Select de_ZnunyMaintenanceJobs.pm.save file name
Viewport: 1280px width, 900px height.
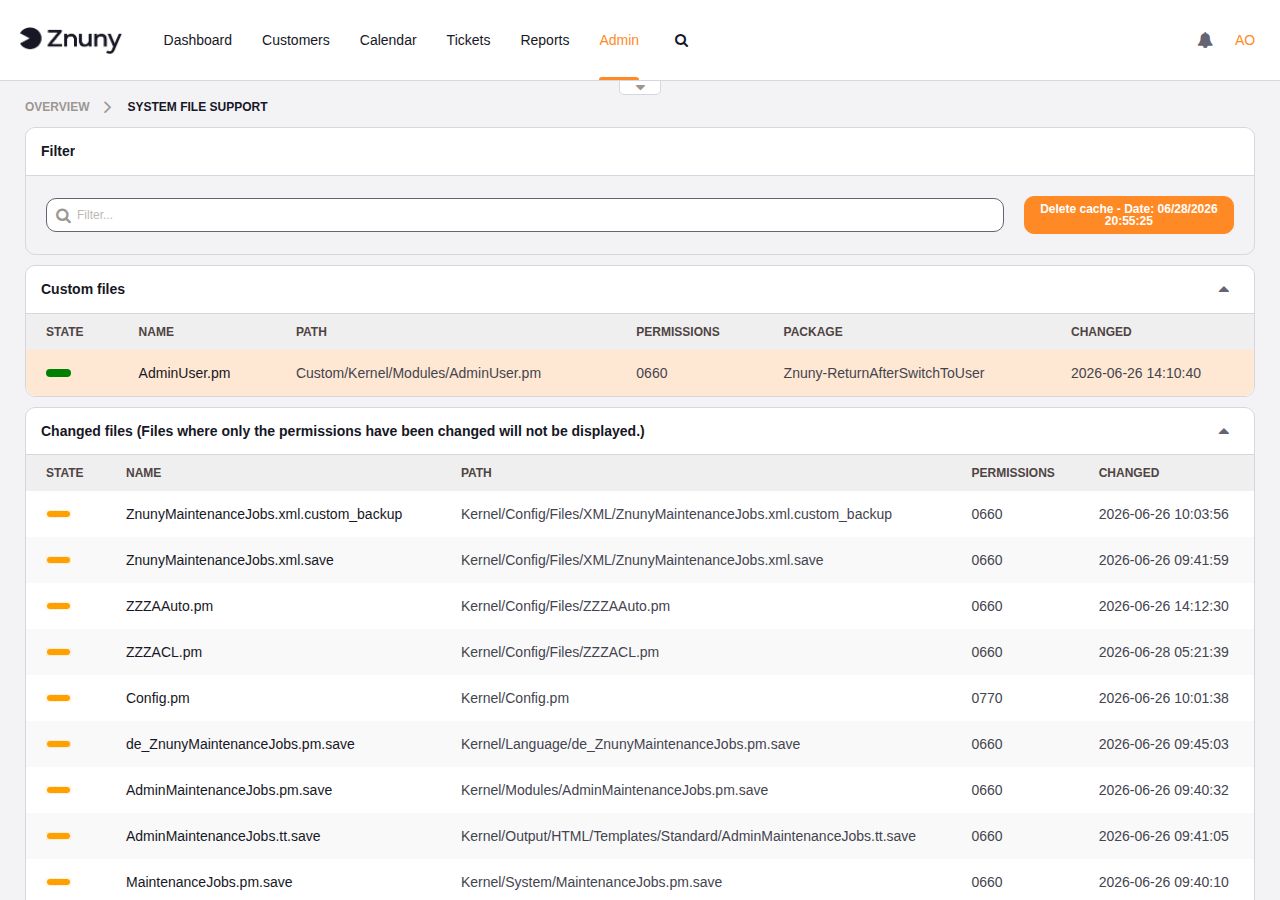click(240, 744)
